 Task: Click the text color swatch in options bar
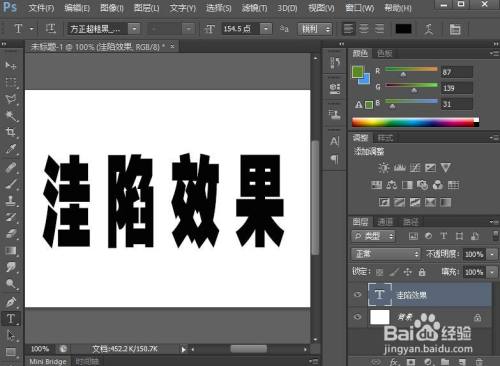click(x=403, y=29)
